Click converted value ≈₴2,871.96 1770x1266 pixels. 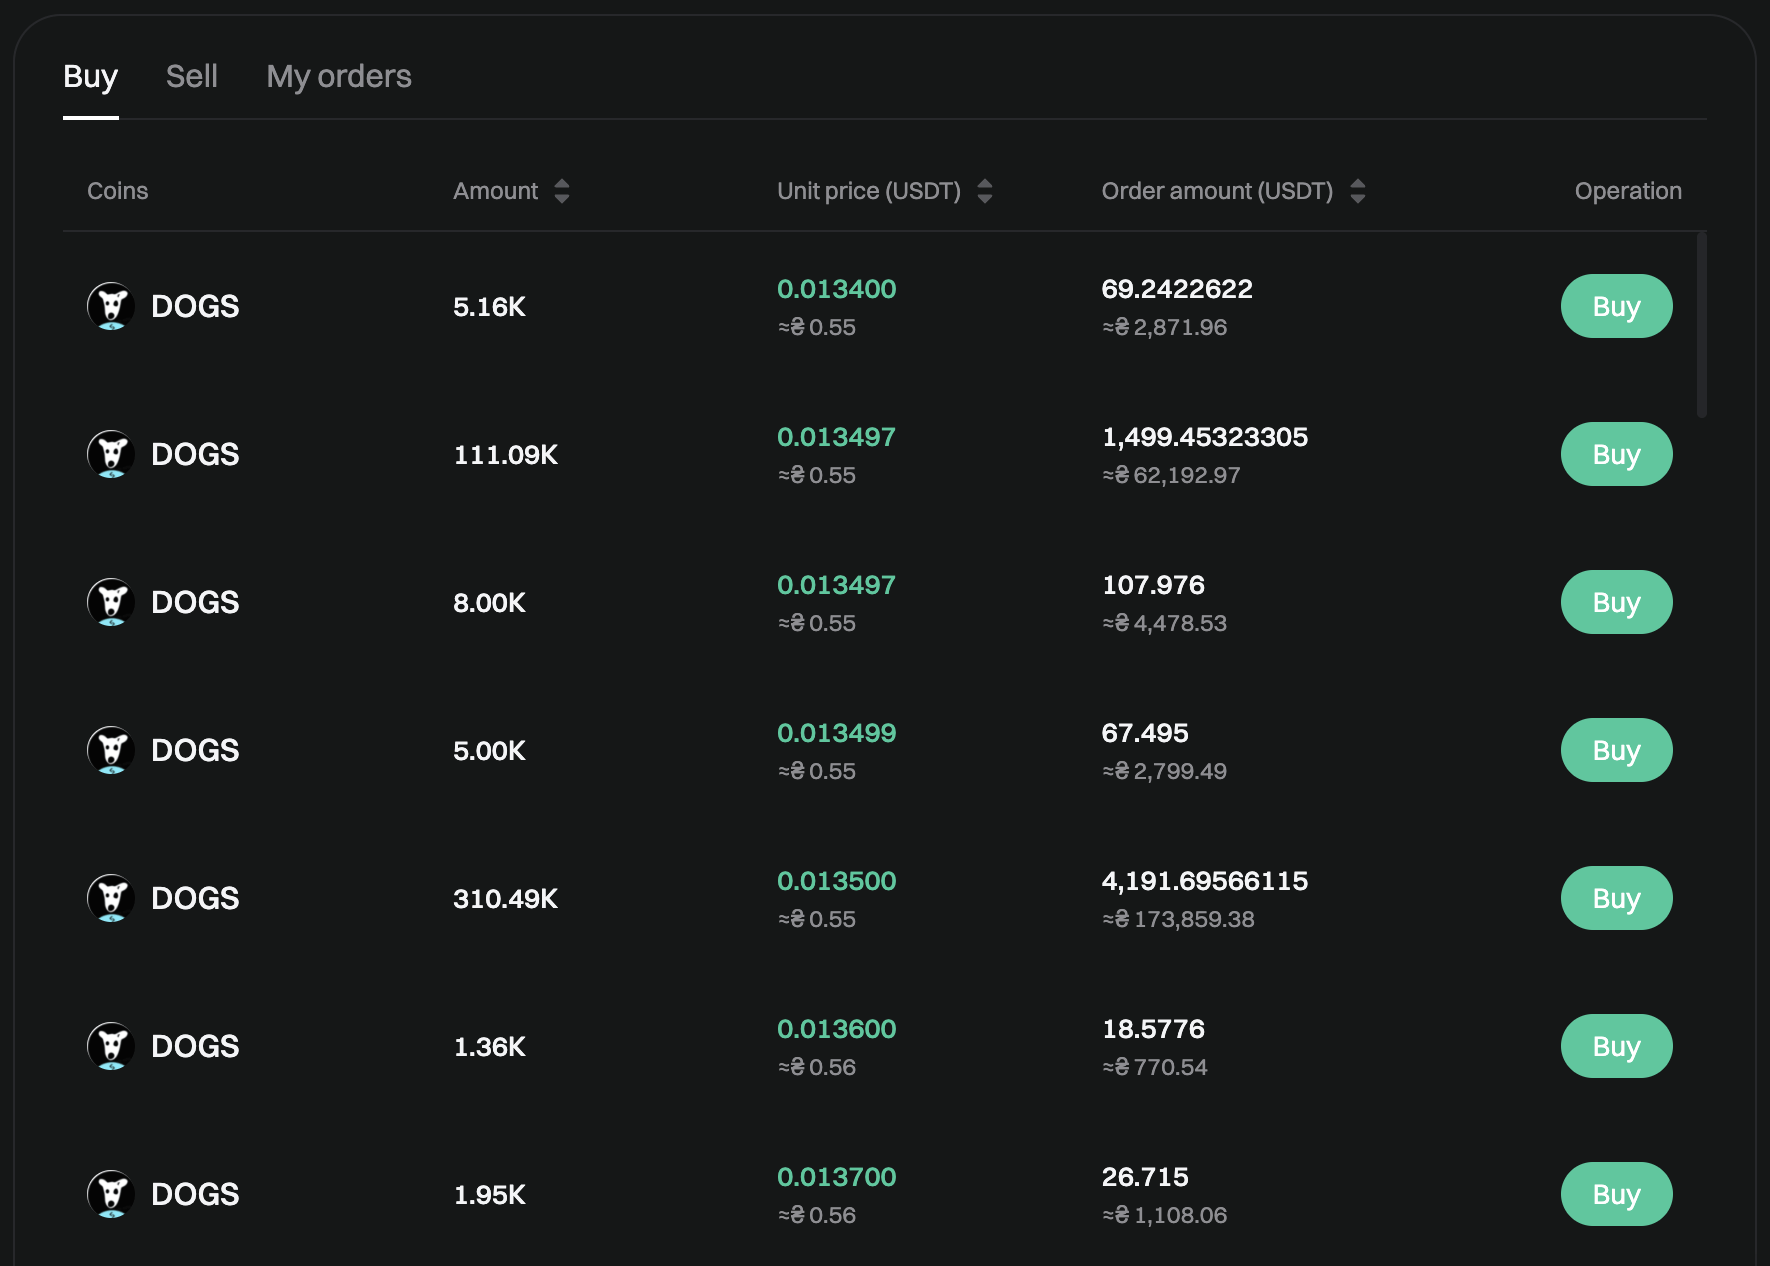pyautogui.click(x=1164, y=327)
